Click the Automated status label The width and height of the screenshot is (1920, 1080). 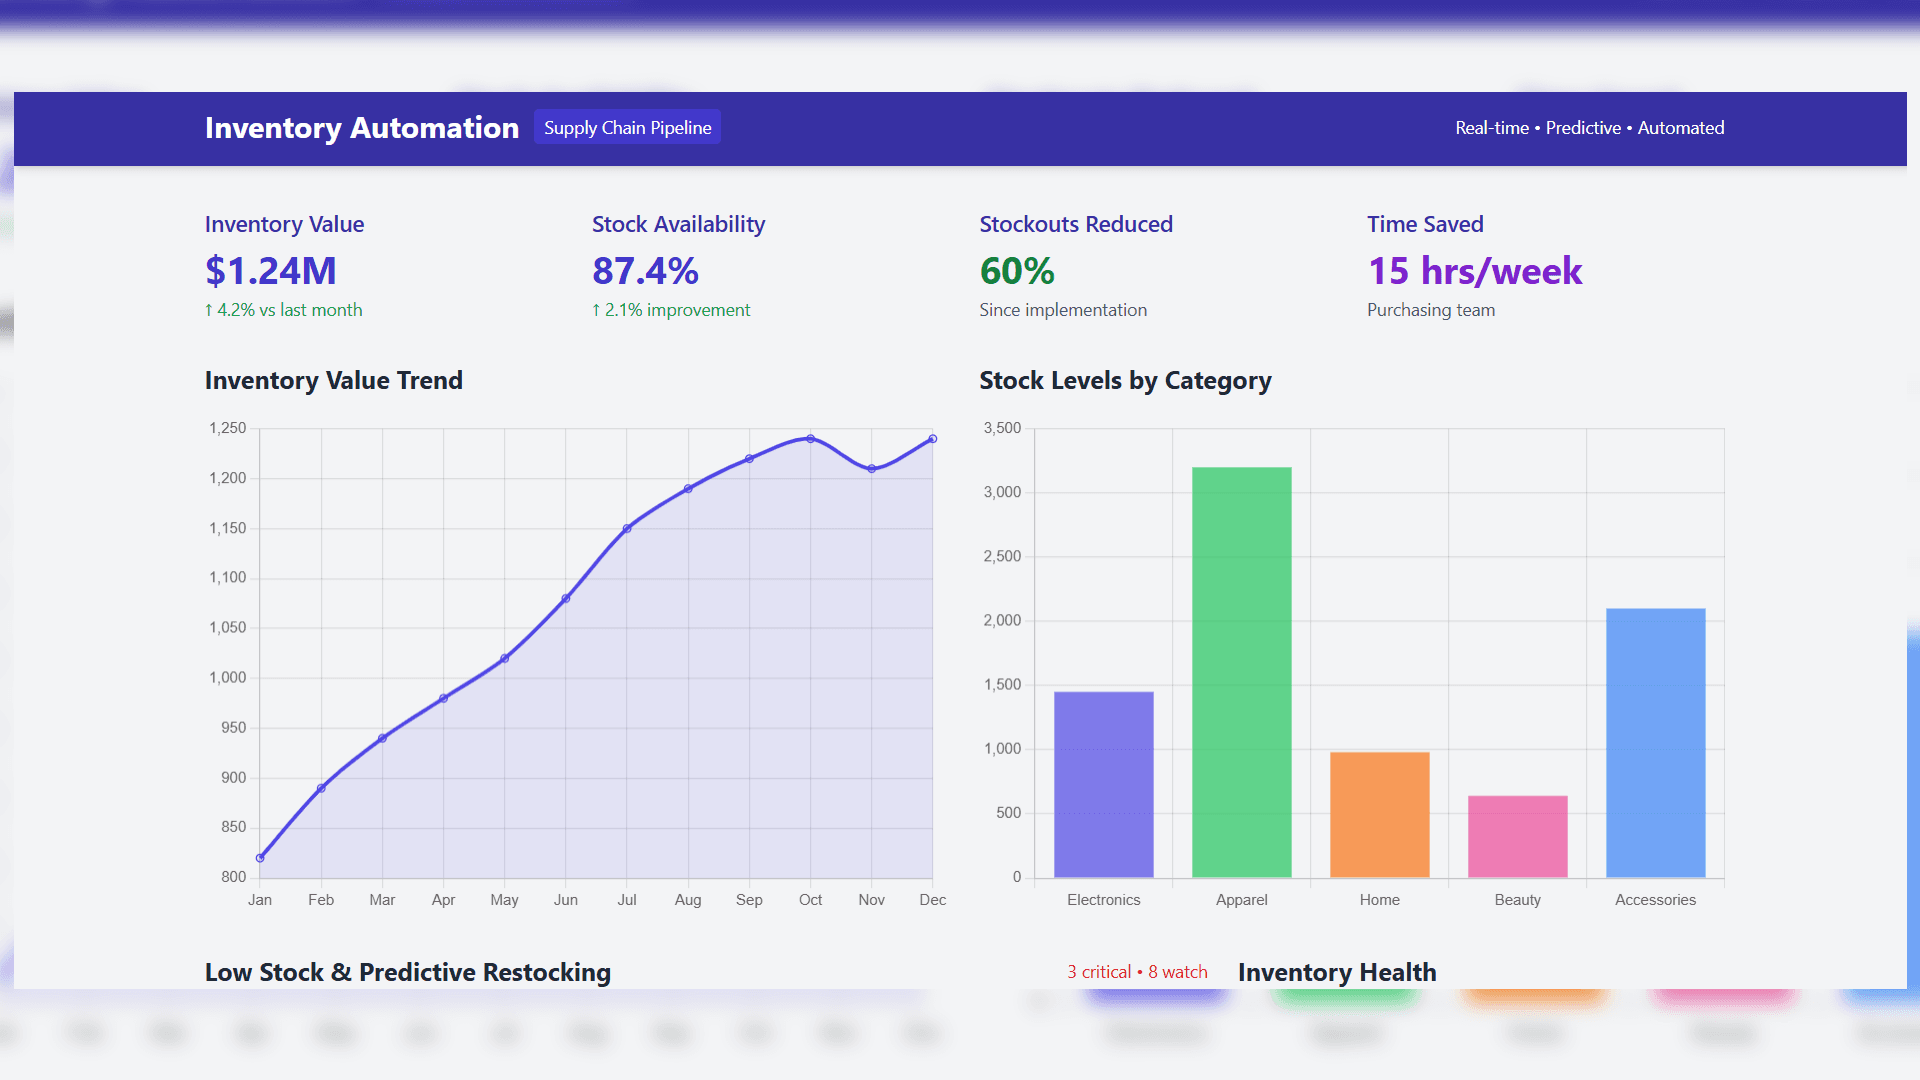pos(1681,128)
